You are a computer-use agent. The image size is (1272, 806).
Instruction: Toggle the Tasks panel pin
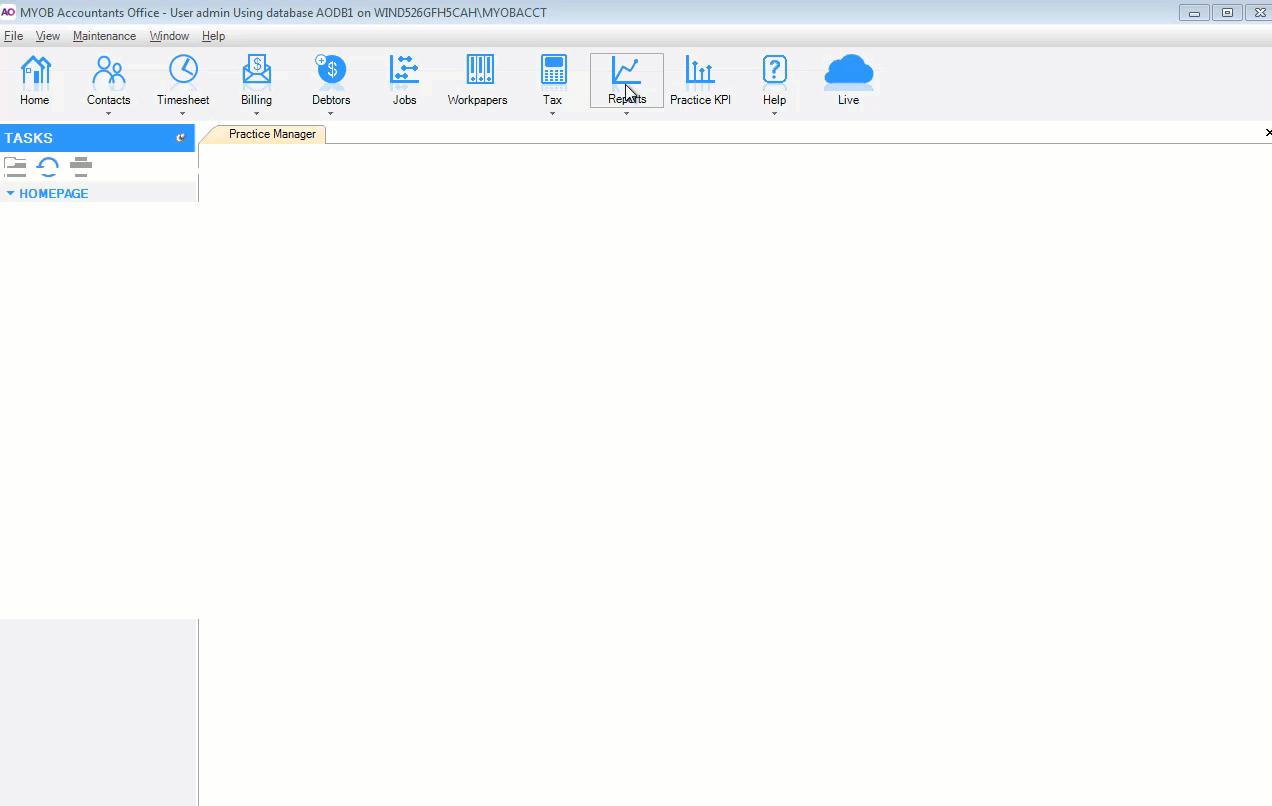pos(181,138)
